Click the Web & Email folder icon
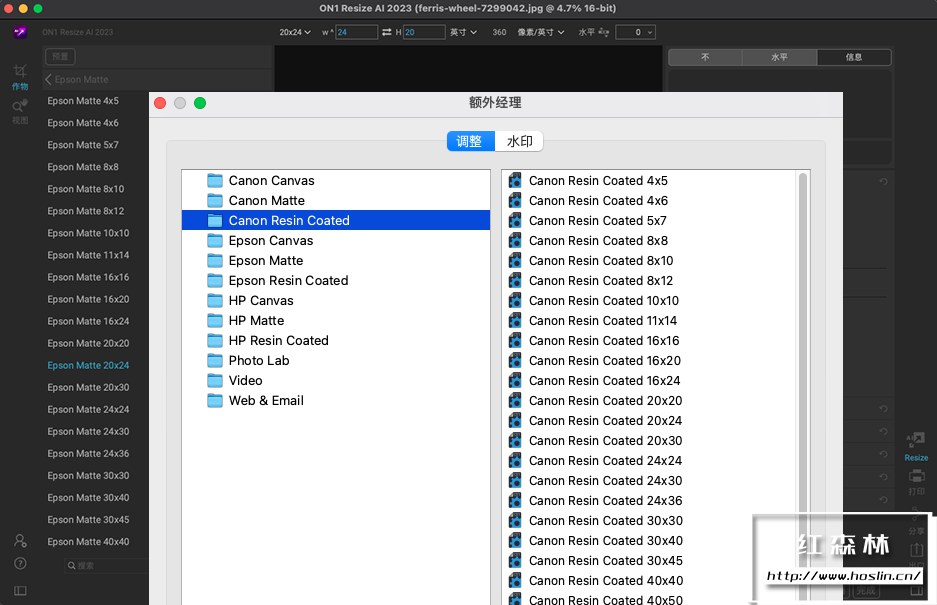This screenshot has width=937, height=605. pyautogui.click(x=215, y=401)
